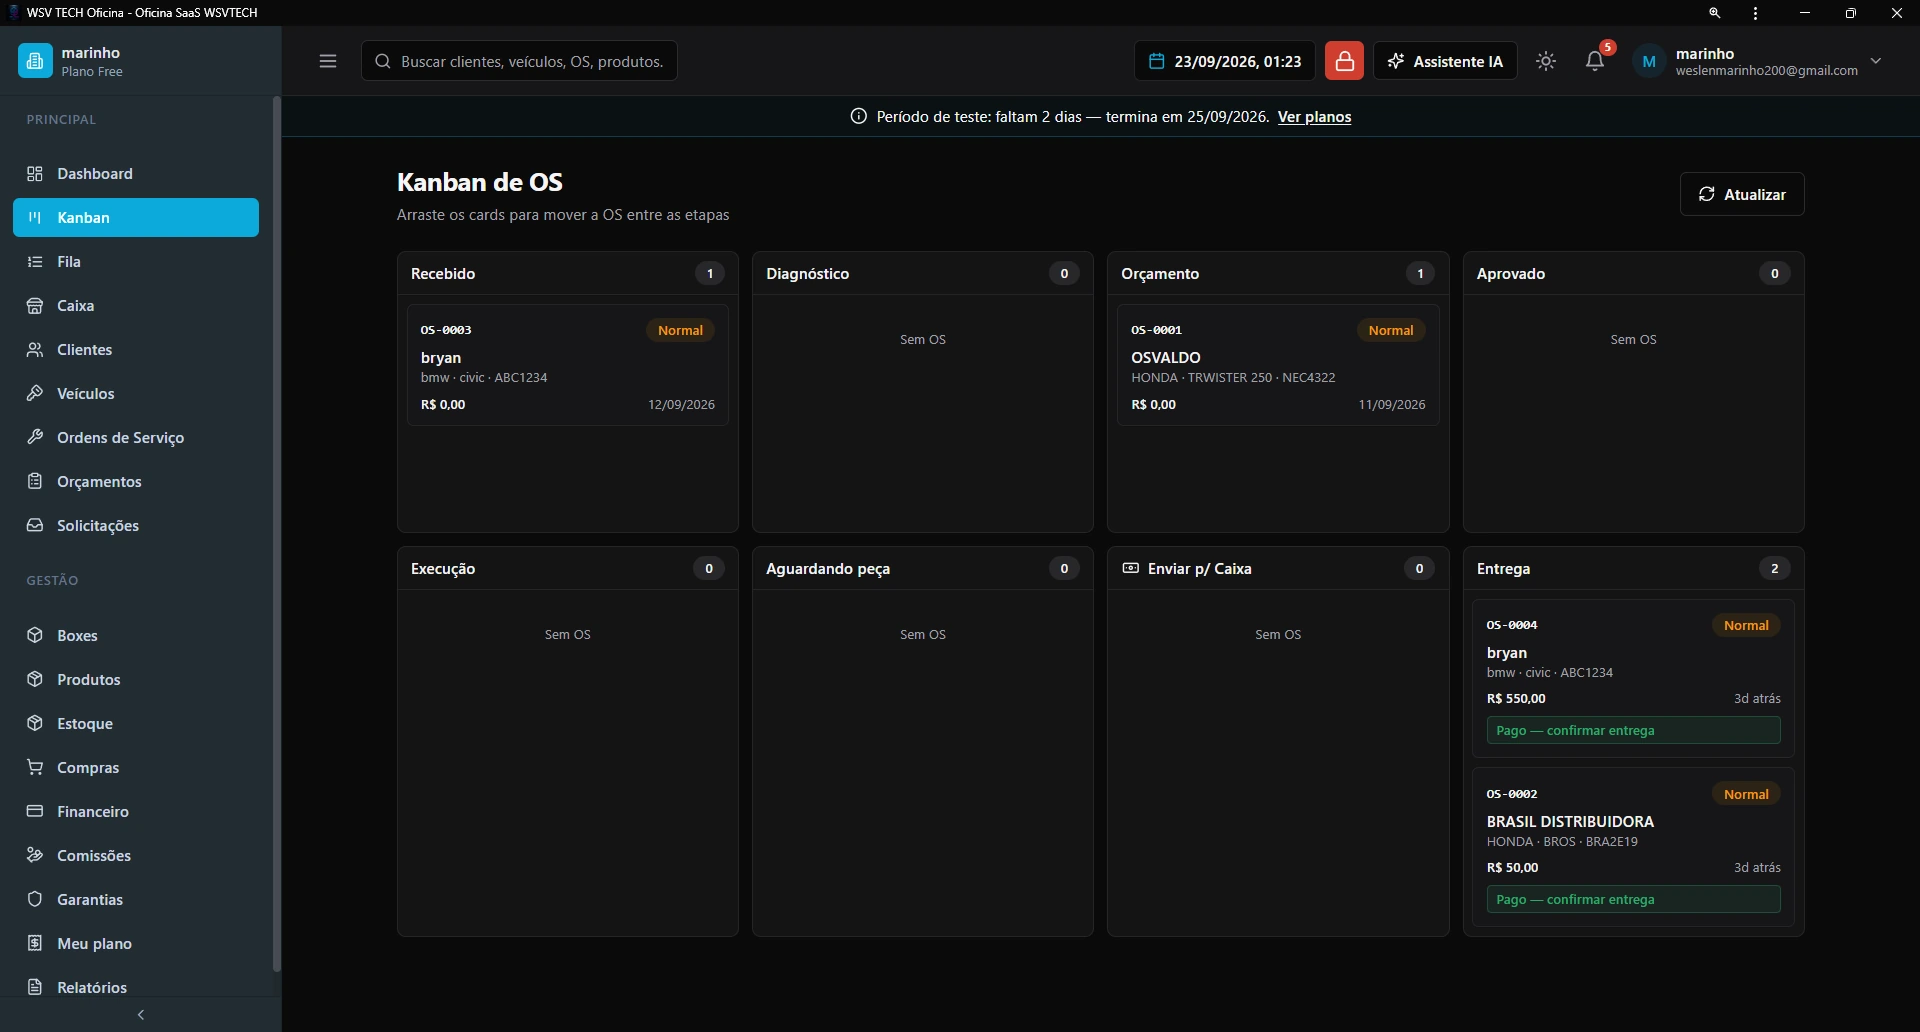Expand the marinho account dropdown chevron

click(x=1876, y=61)
